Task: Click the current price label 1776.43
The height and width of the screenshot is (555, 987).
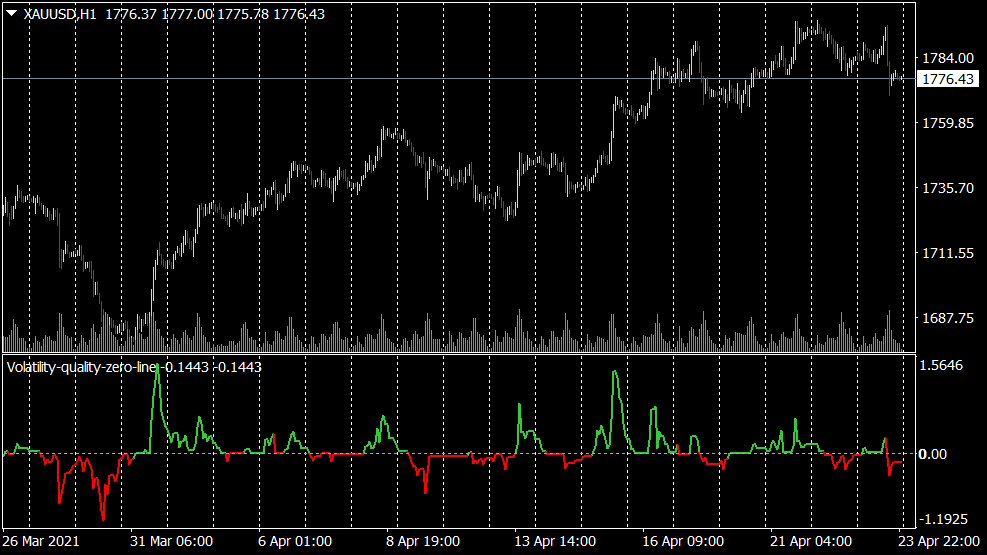Action: pos(947,79)
